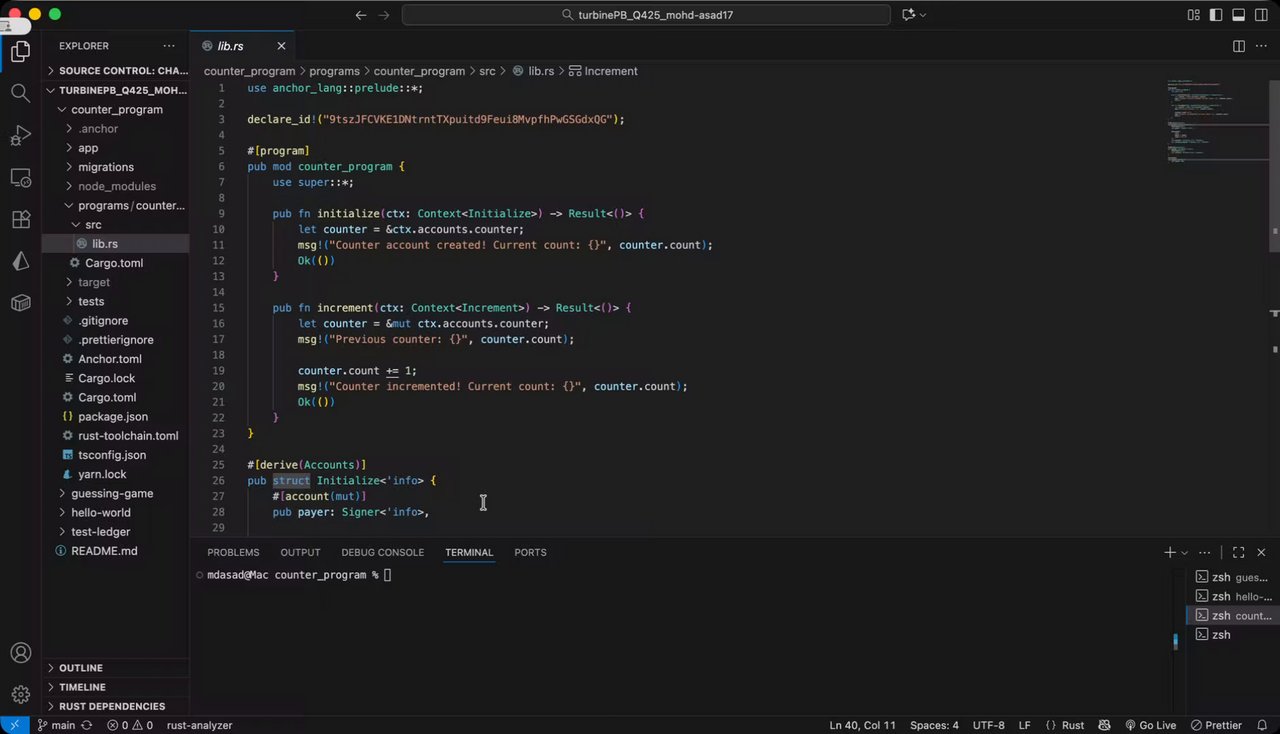
Task: Open the Copilot chat icon in the title bar
Action: (x=908, y=15)
